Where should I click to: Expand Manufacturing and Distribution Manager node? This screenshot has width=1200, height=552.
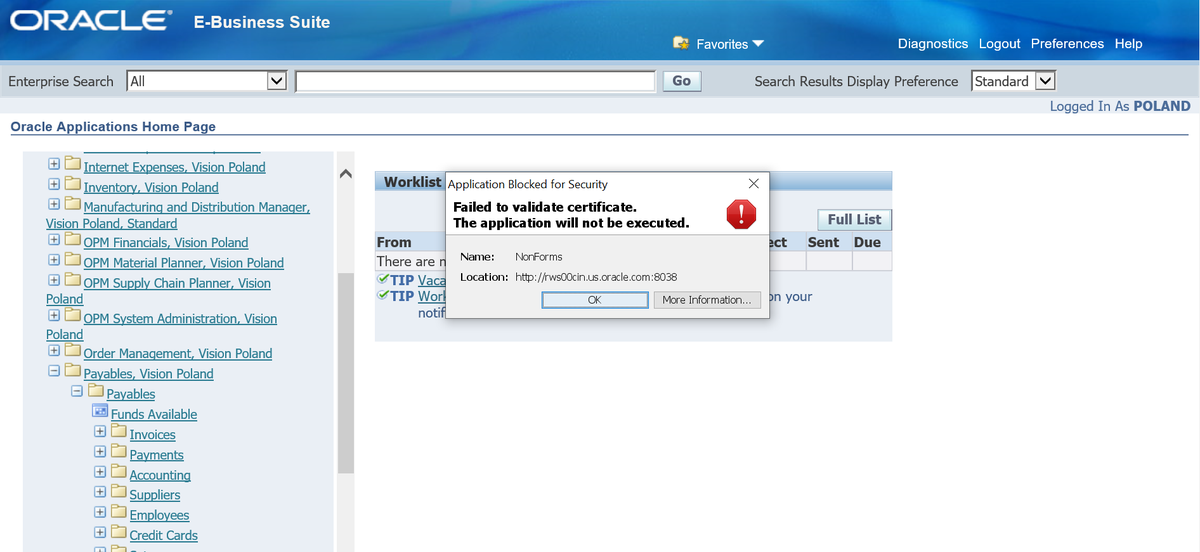pos(54,206)
